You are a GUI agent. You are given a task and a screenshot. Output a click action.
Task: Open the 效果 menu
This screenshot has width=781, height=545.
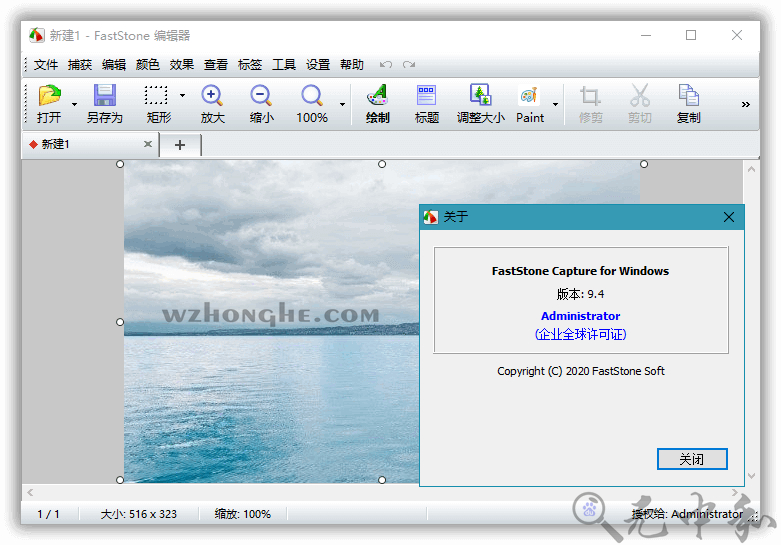coord(181,65)
